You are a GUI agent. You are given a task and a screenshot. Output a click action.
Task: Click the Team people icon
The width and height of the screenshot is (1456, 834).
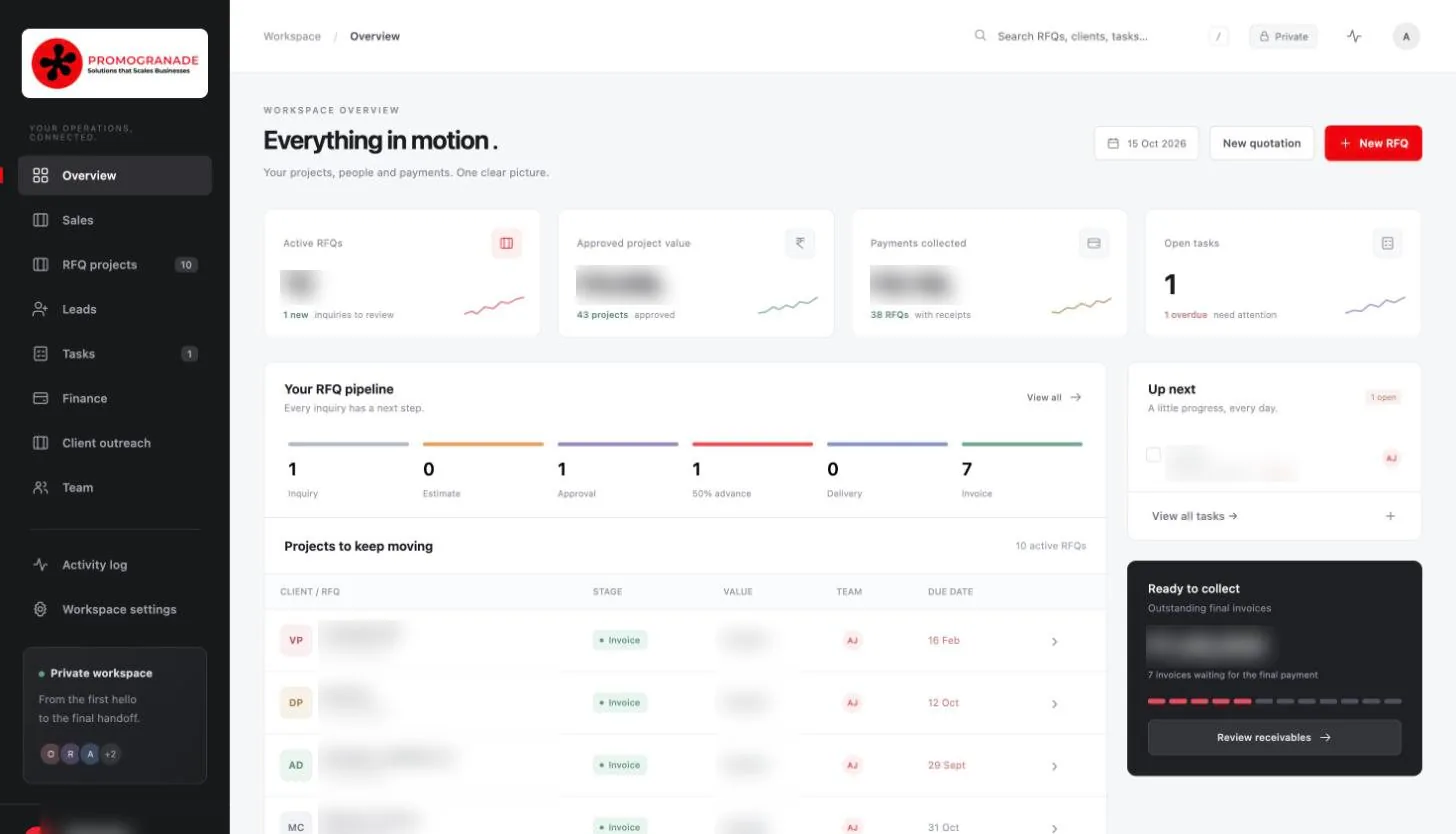coord(41,488)
